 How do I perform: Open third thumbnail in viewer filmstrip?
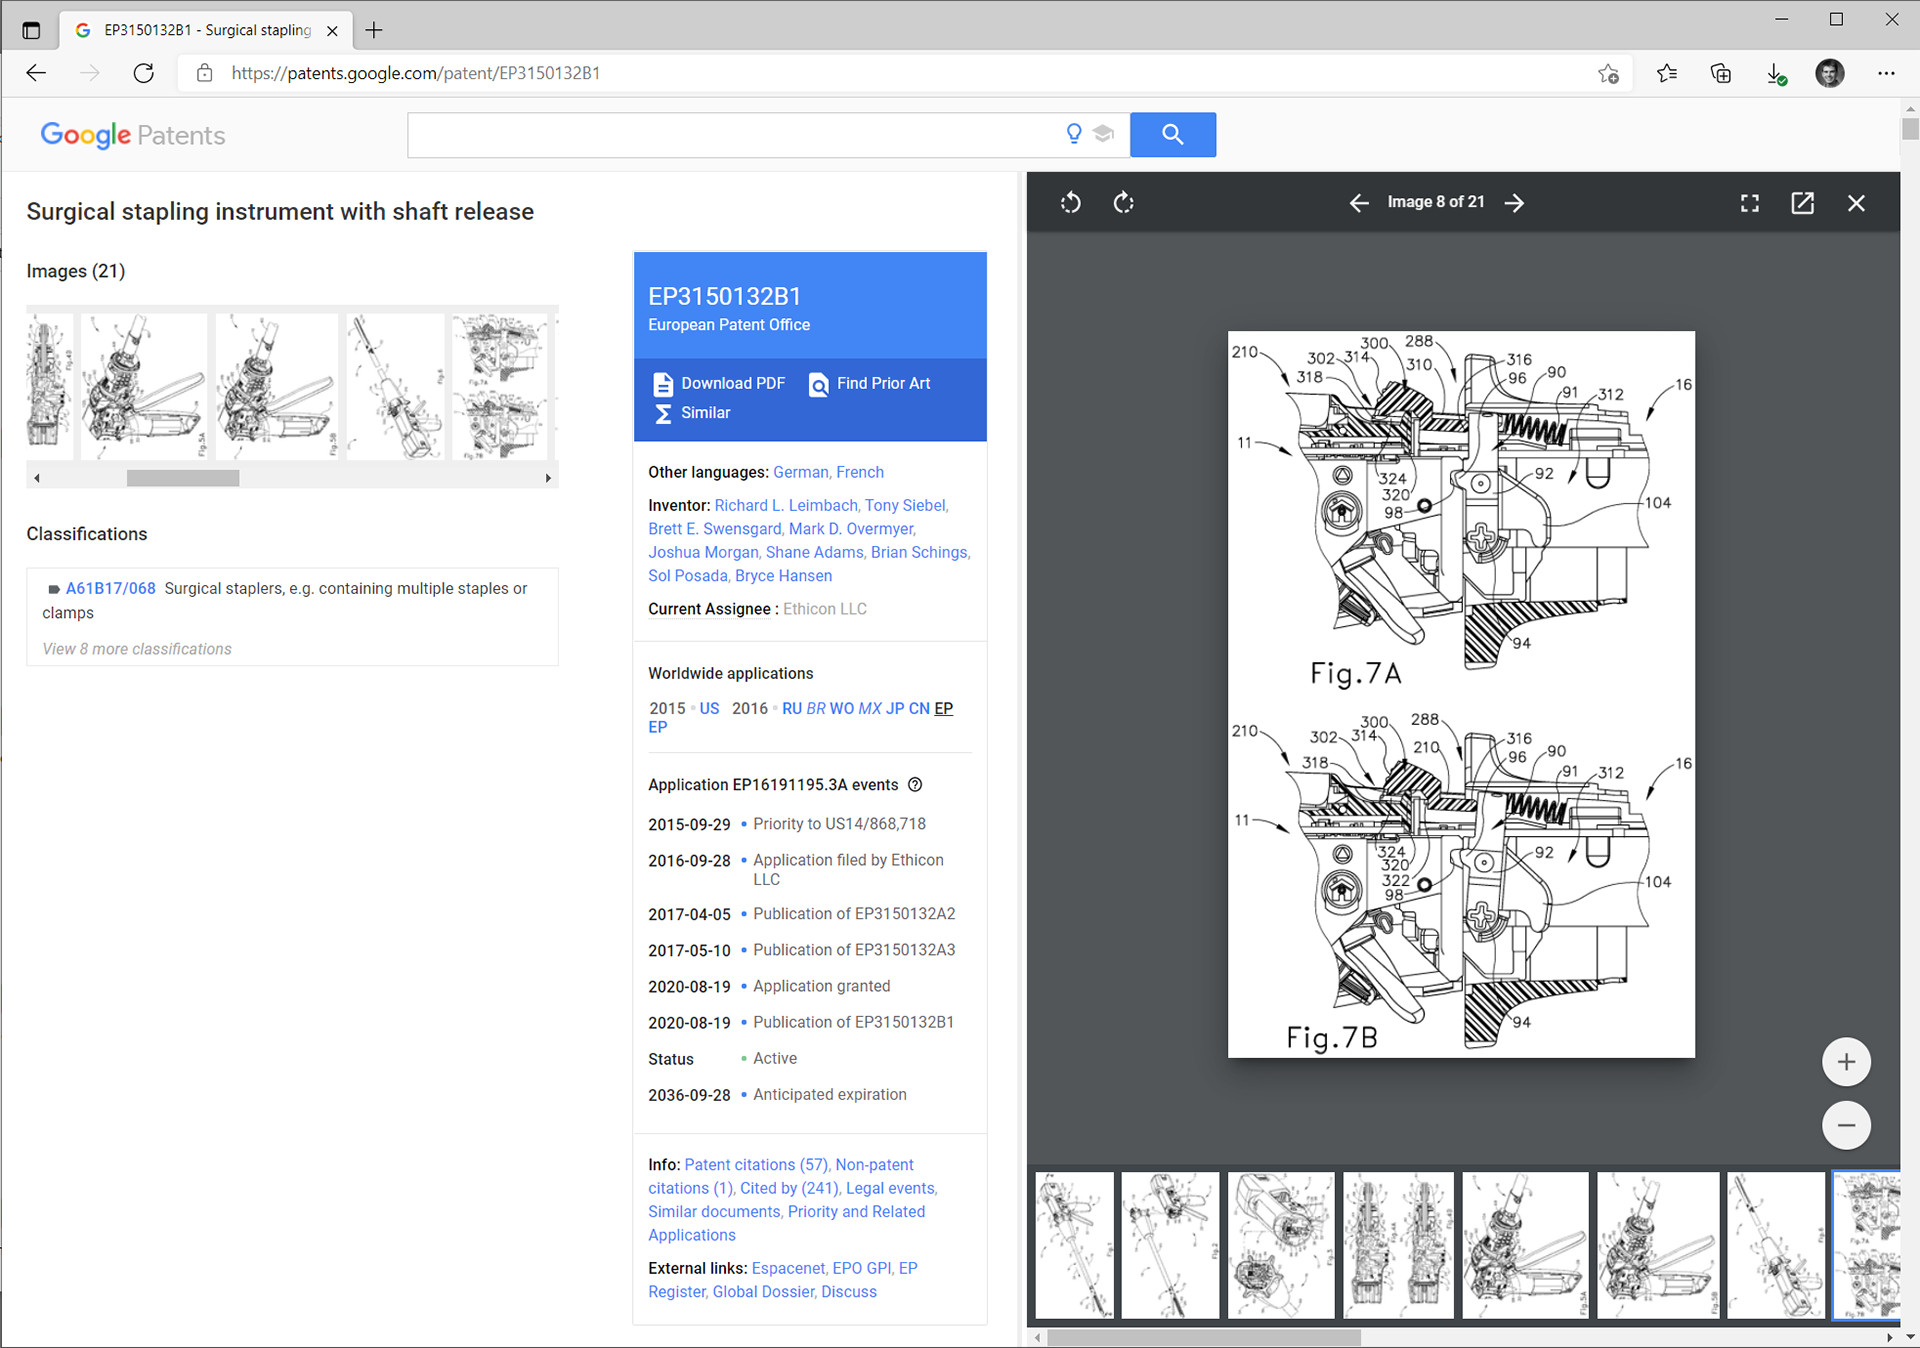1281,1245
